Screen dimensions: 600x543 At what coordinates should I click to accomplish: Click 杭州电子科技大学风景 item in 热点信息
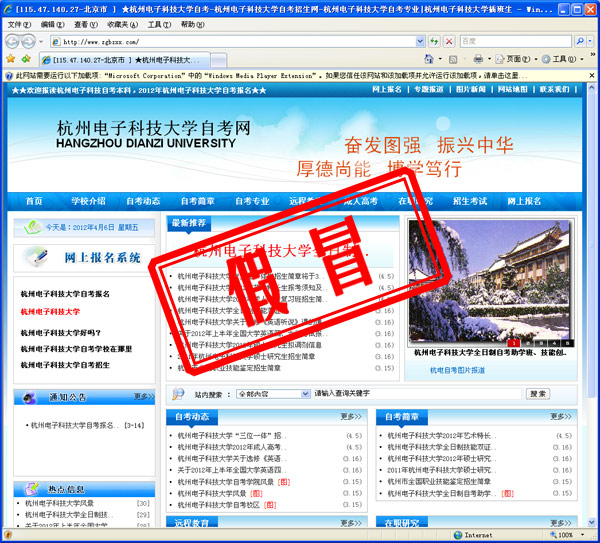click(59, 503)
